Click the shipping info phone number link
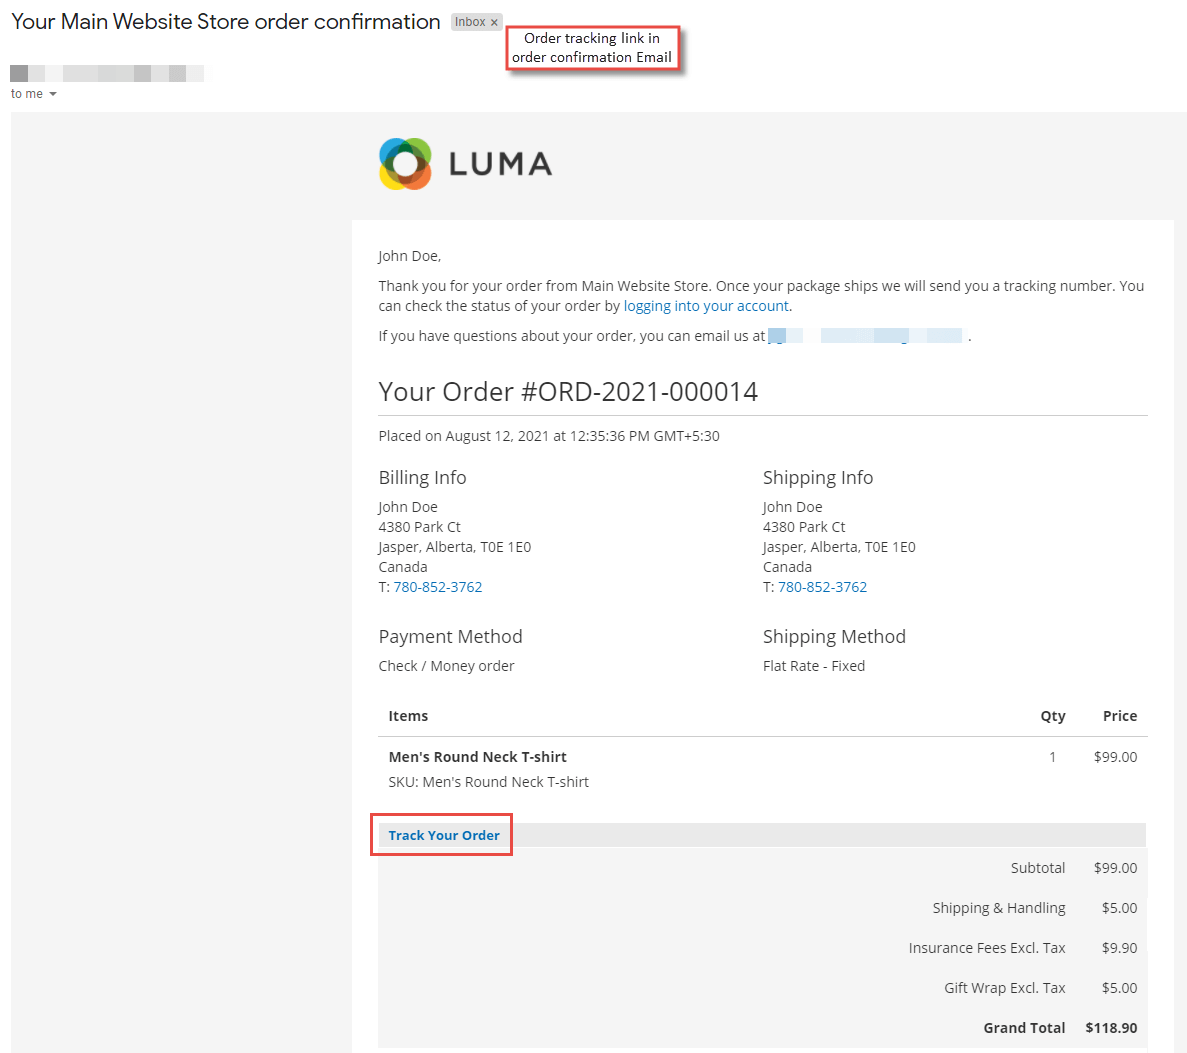1187x1053 pixels. pyautogui.click(x=822, y=586)
